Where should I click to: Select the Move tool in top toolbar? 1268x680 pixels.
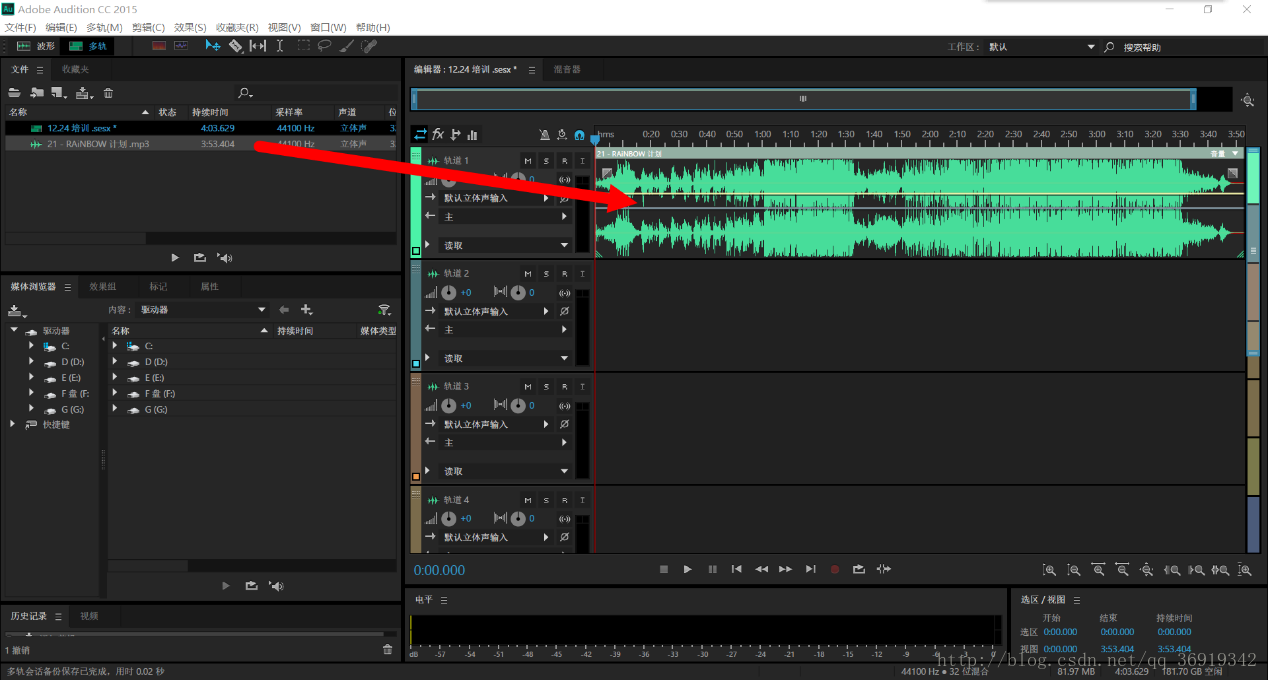(213, 46)
